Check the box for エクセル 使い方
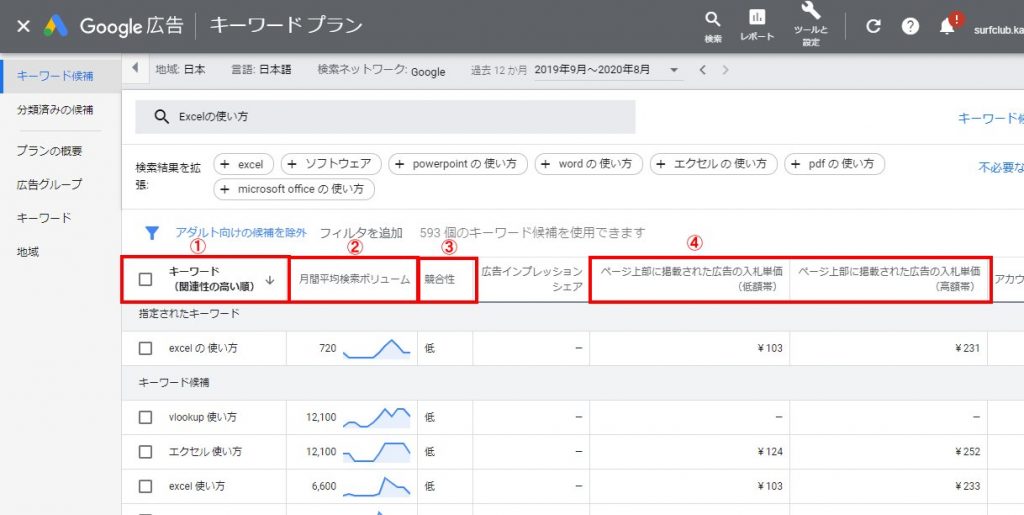 click(146, 452)
